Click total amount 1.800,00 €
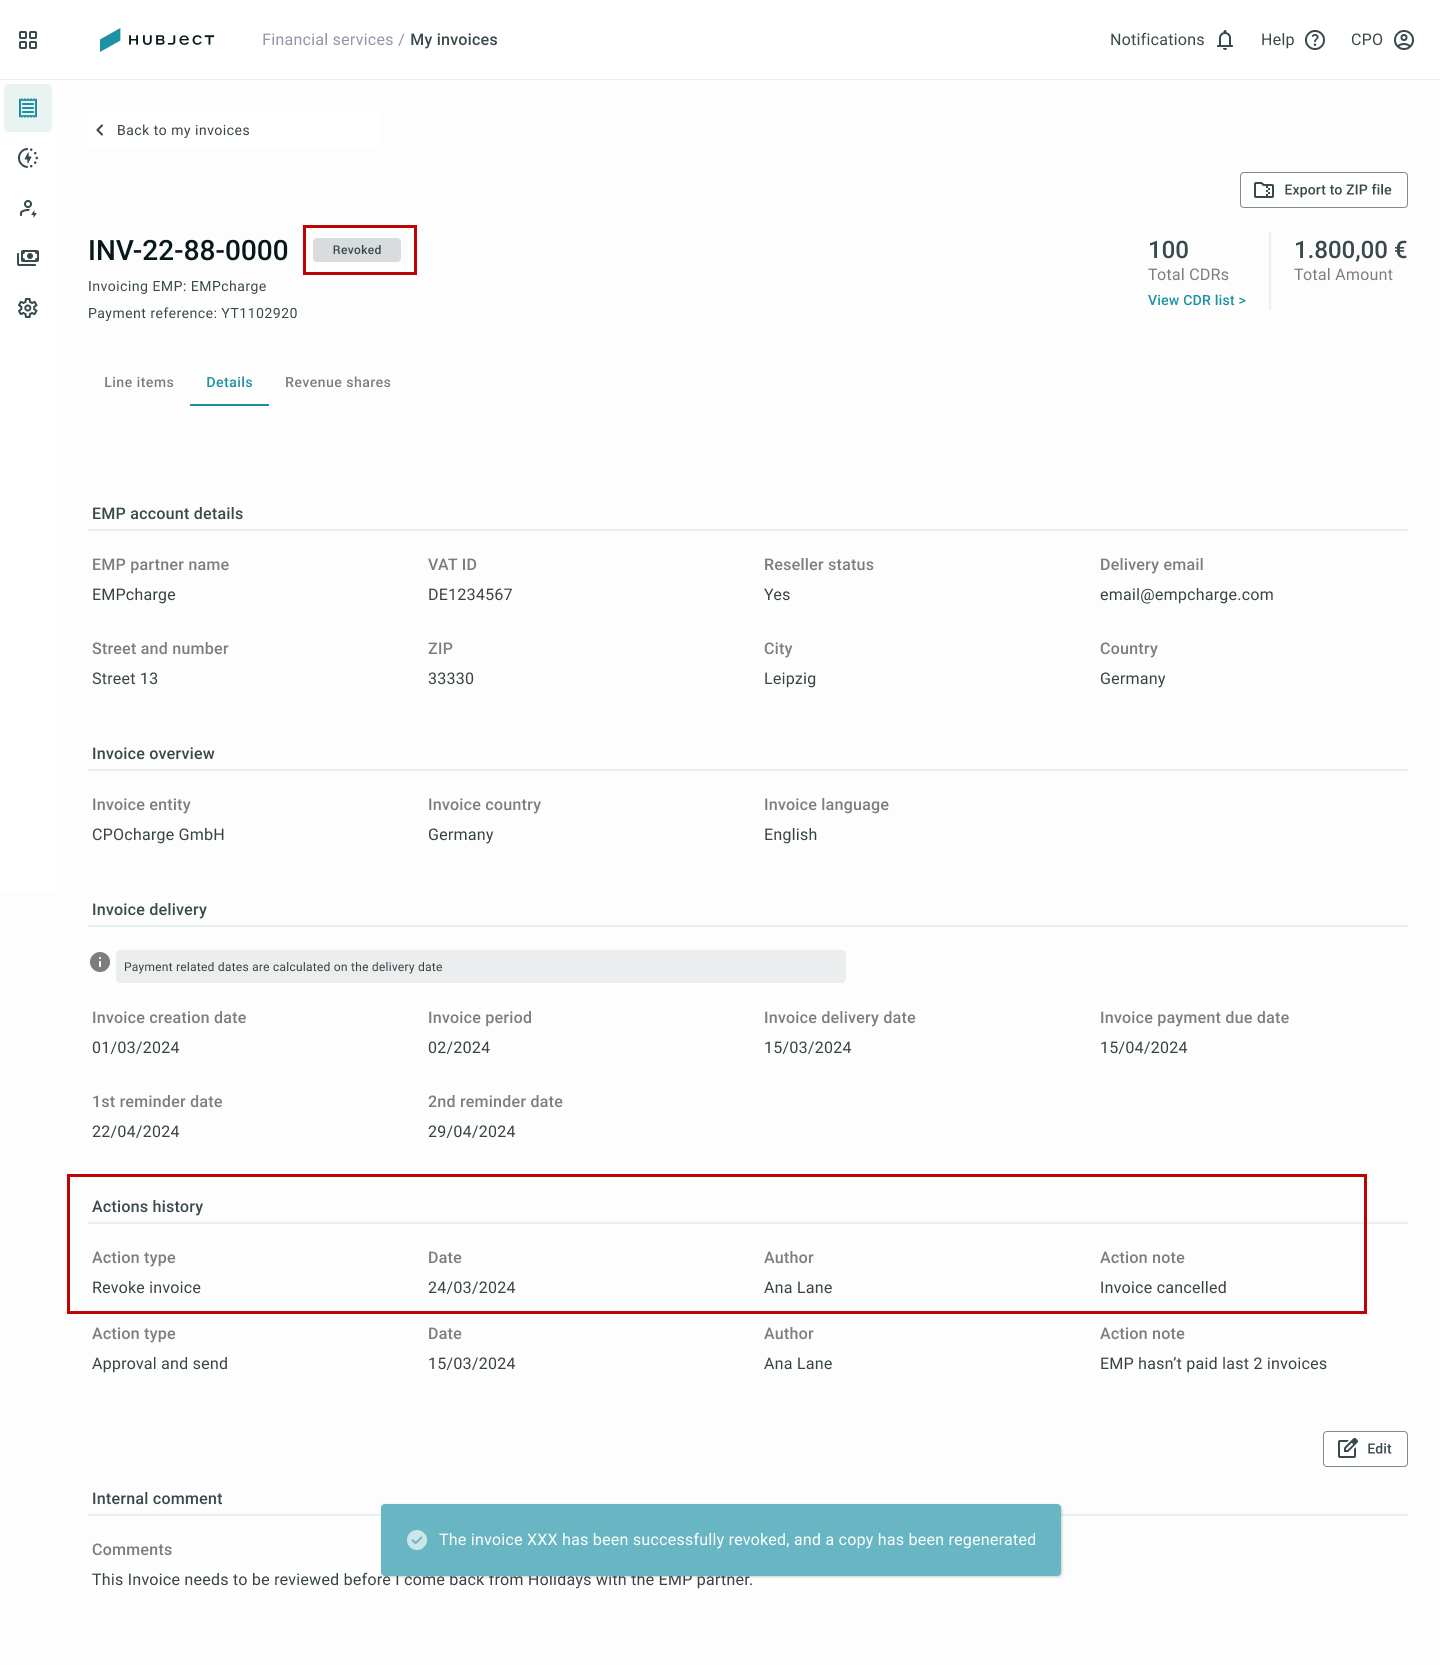 click(1350, 250)
